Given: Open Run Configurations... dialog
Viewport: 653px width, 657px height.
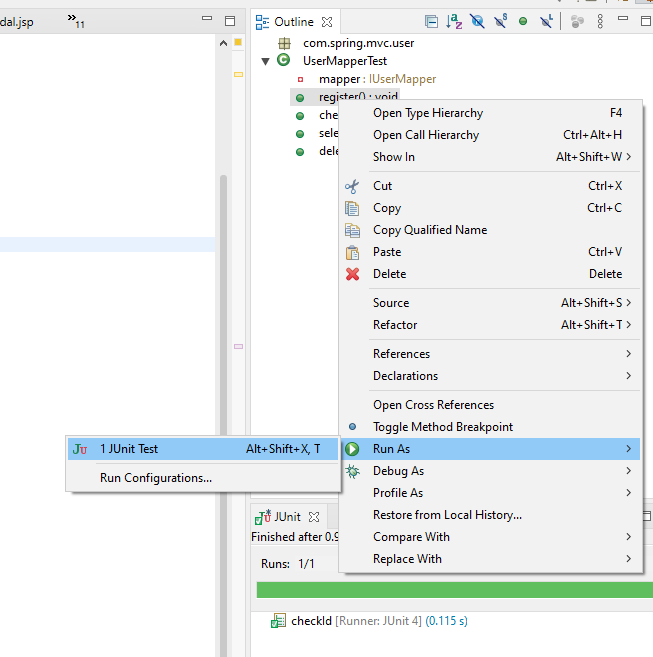Looking at the screenshot, I should (203, 478).
